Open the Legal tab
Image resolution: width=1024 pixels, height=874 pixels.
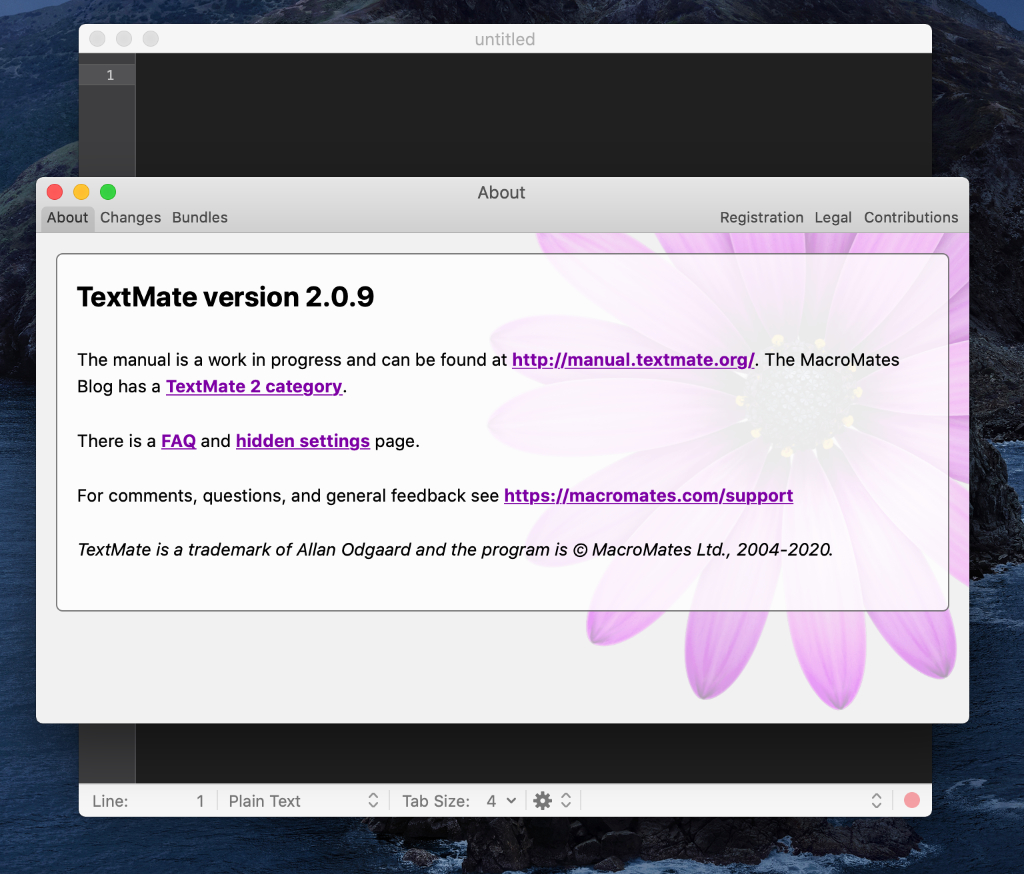[833, 218]
